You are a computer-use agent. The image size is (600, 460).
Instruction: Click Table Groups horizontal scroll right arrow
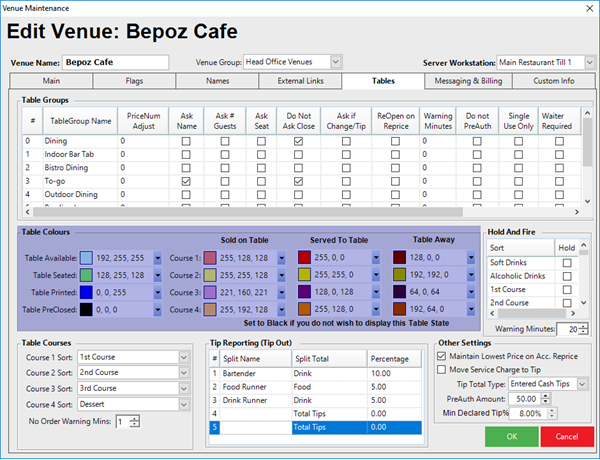577,212
